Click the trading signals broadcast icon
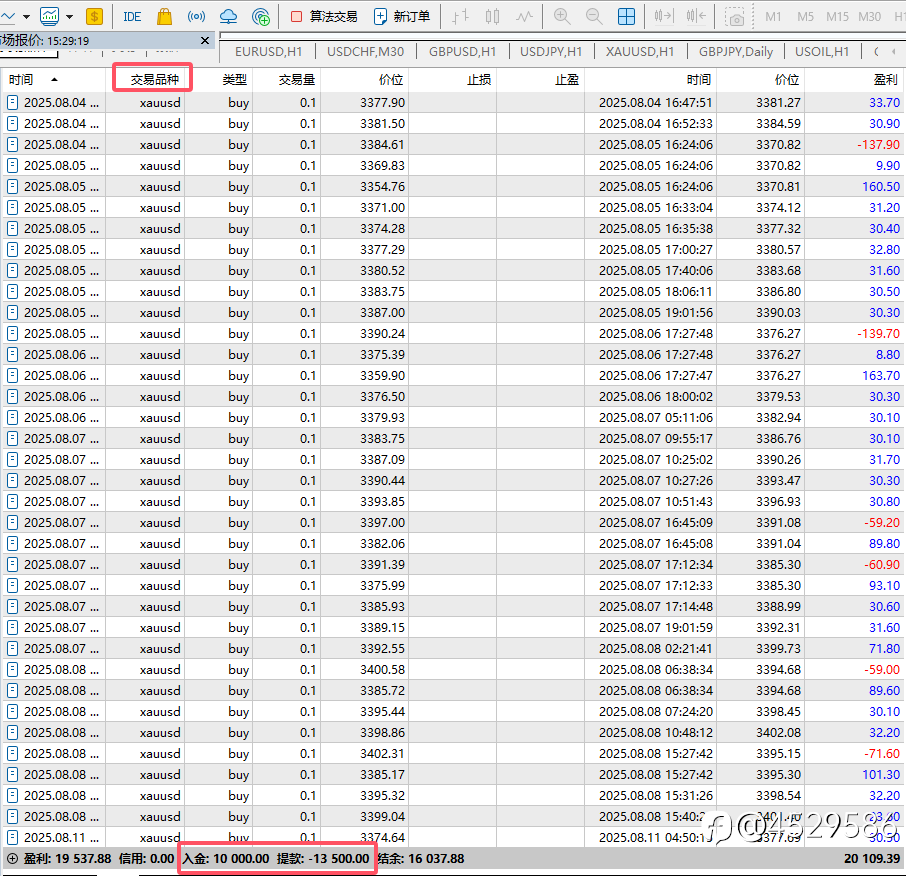This screenshot has height=876, width=906. [197, 16]
